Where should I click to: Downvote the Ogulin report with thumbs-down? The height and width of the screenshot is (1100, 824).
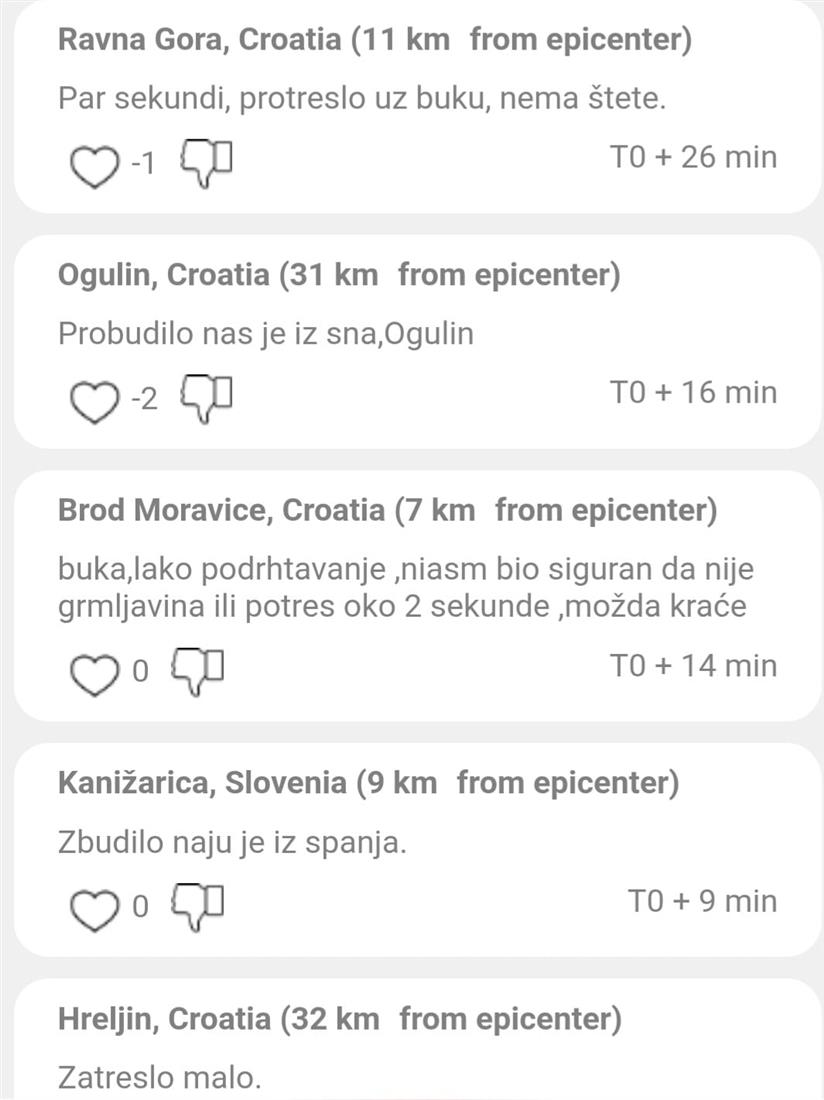(x=205, y=398)
